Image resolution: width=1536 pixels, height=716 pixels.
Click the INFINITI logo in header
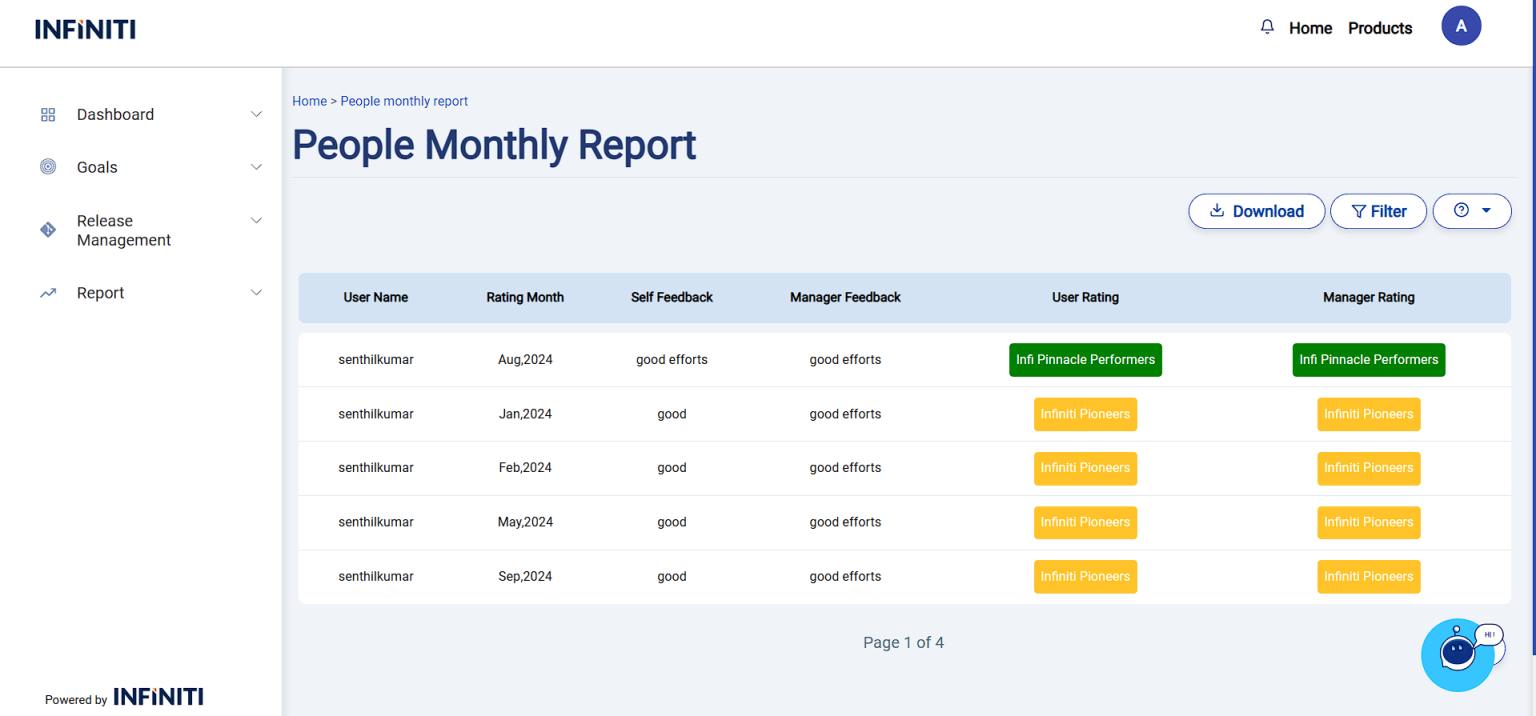tap(85, 29)
